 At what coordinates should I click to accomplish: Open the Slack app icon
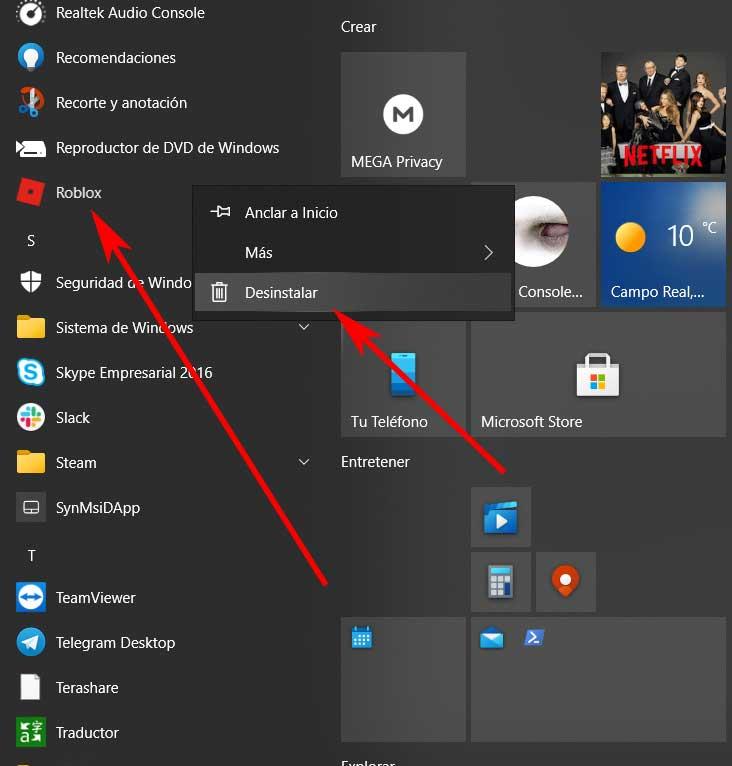click(x=31, y=417)
